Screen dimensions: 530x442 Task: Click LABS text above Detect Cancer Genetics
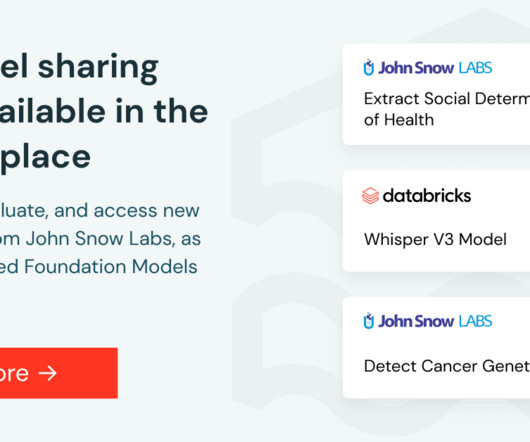click(475, 321)
